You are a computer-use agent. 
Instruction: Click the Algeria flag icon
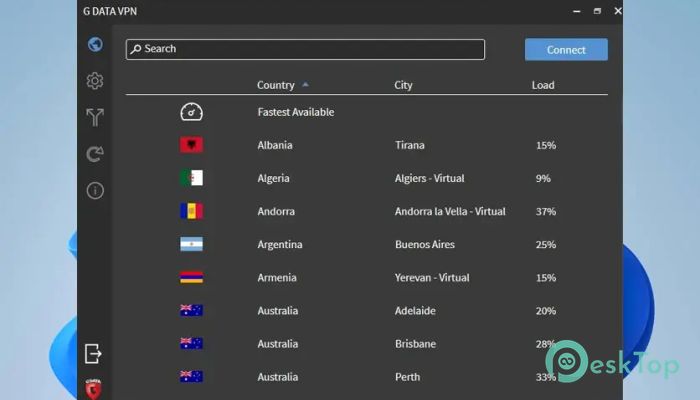(192, 178)
